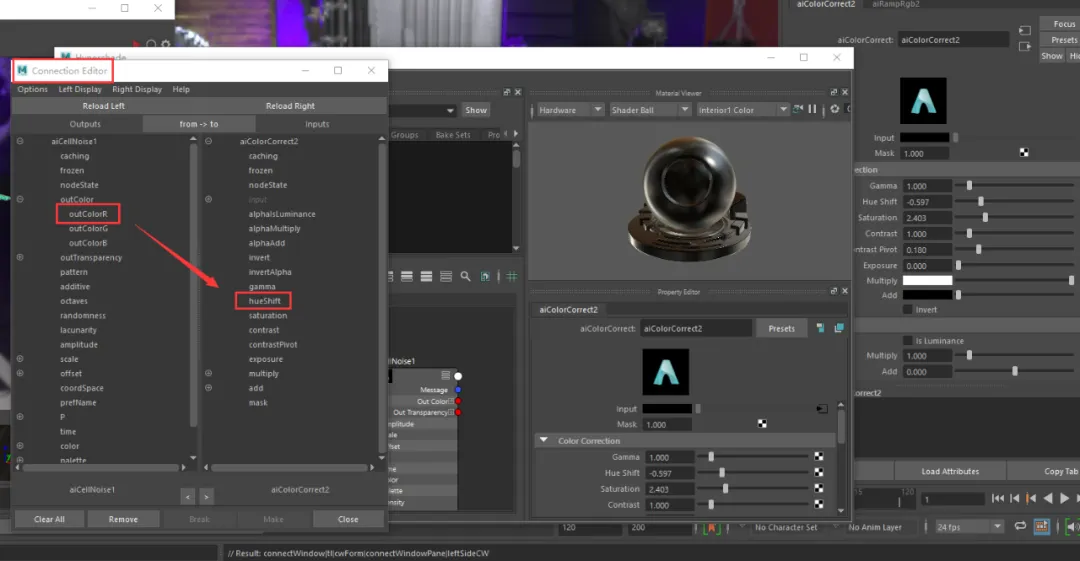Open Material Viewer settings gear
The height and width of the screenshot is (561, 1080).
[x=835, y=109]
